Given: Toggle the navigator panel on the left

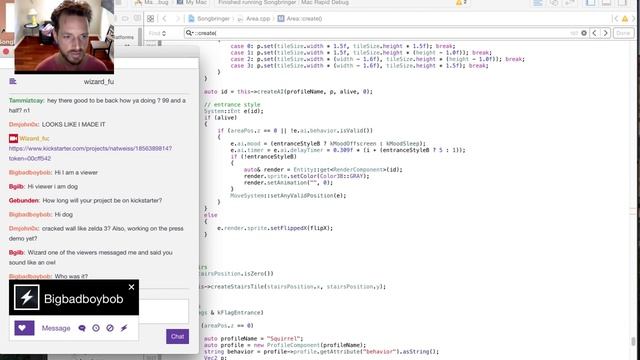Looking at the screenshot, I should (591, 3).
